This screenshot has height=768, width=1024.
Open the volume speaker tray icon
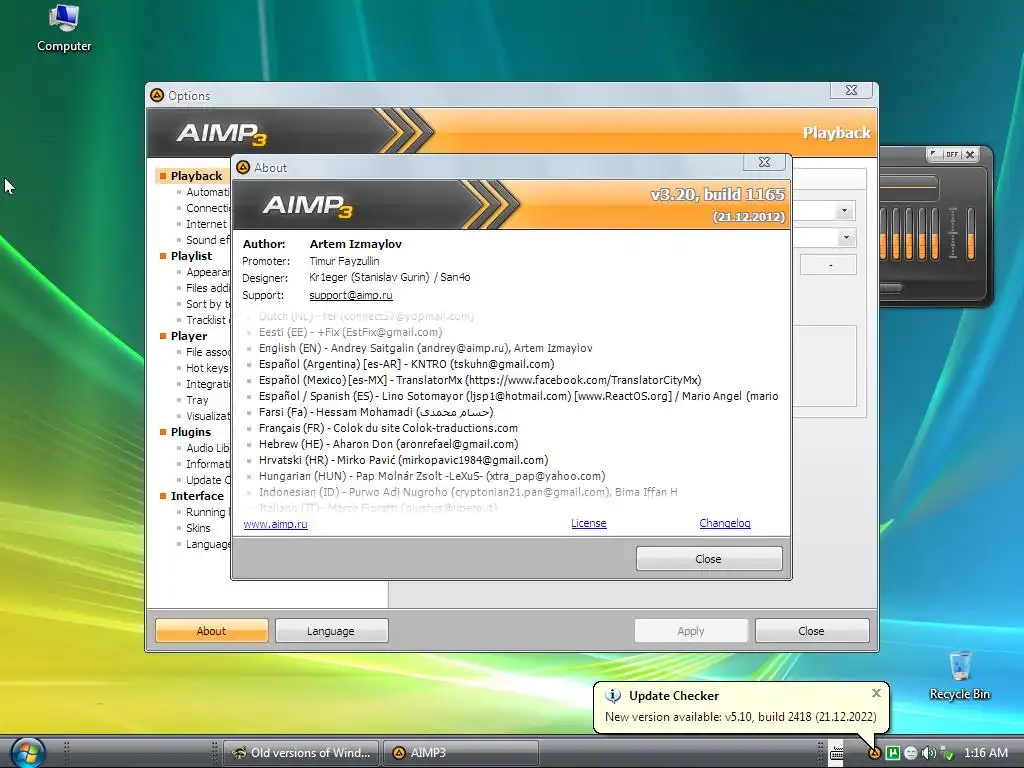click(x=928, y=753)
